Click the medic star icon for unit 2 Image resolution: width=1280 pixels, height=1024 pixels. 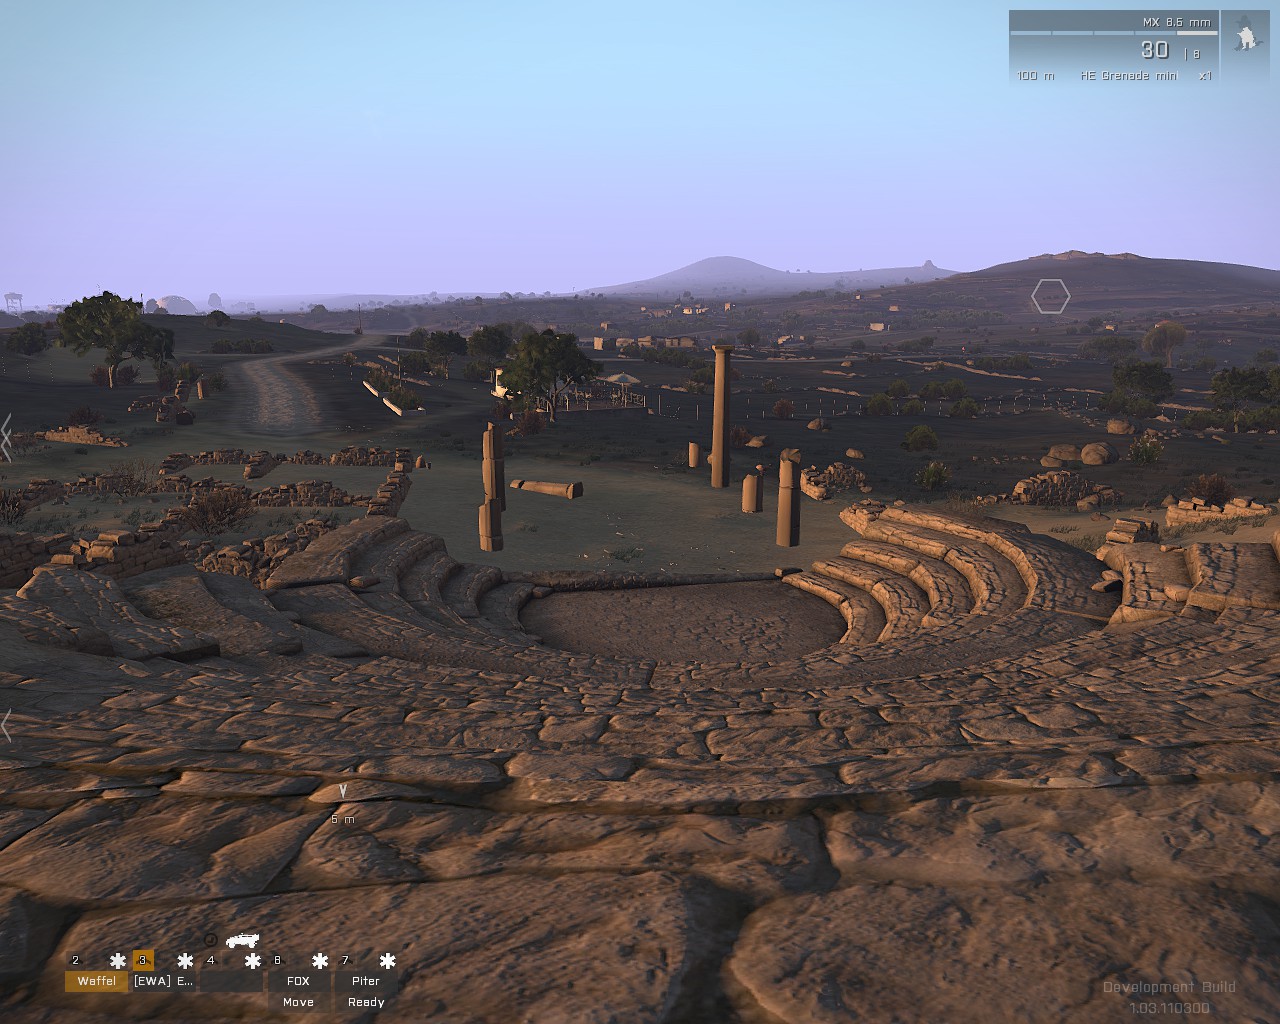(x=118, y=961)
